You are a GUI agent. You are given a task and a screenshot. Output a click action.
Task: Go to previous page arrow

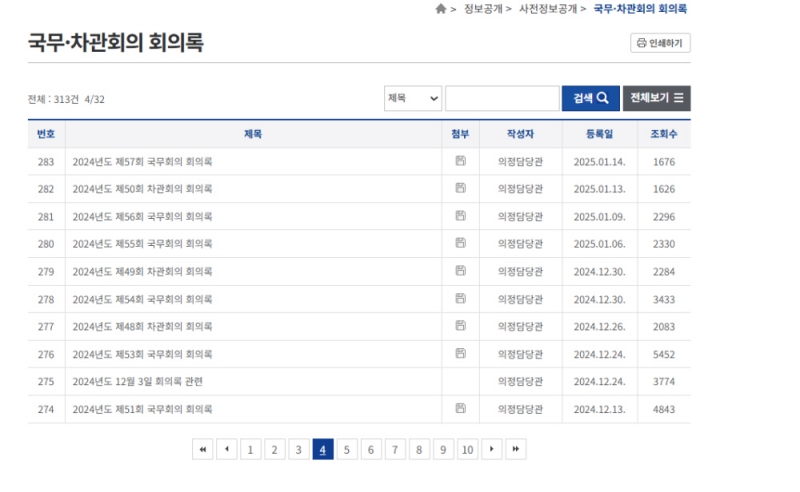click(227, 449)
